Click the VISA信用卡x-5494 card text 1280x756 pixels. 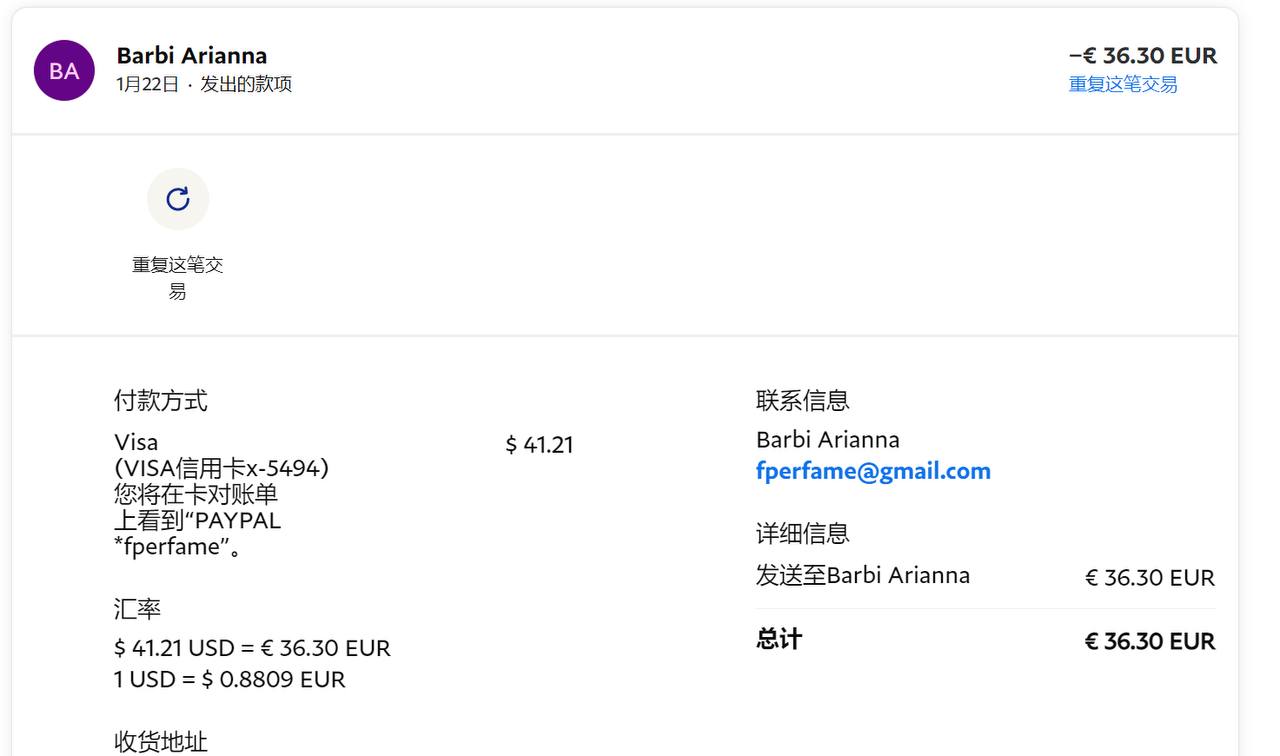click(x=221, y=468)
